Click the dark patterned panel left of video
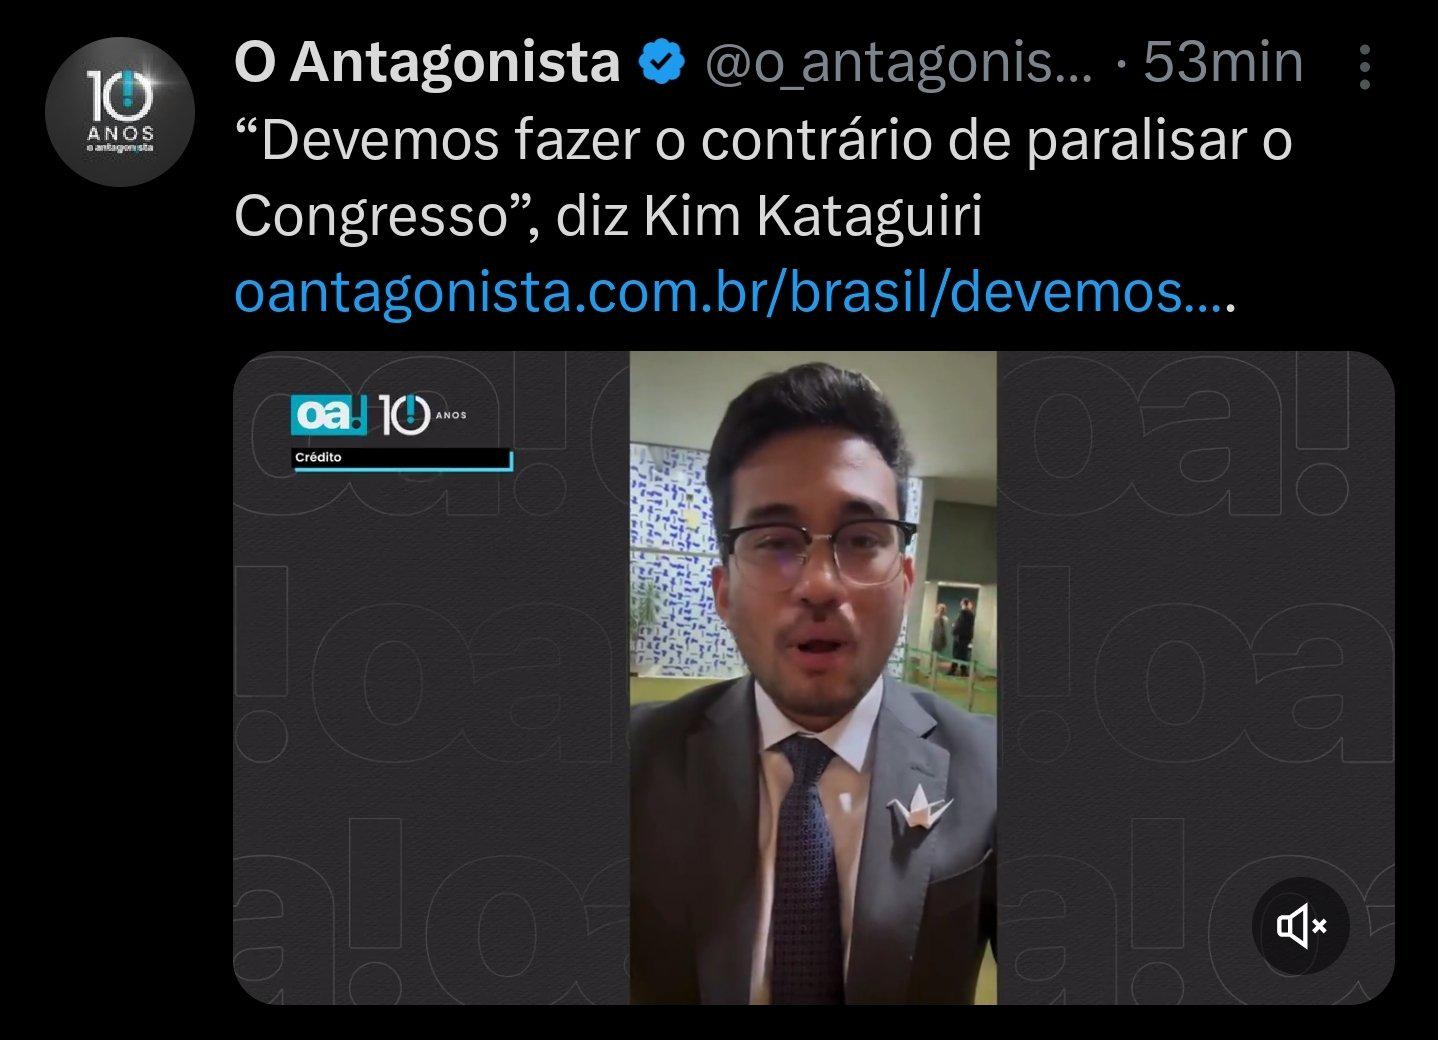This screenshot has width=1438, height=1040. click(x=431, y=677)
